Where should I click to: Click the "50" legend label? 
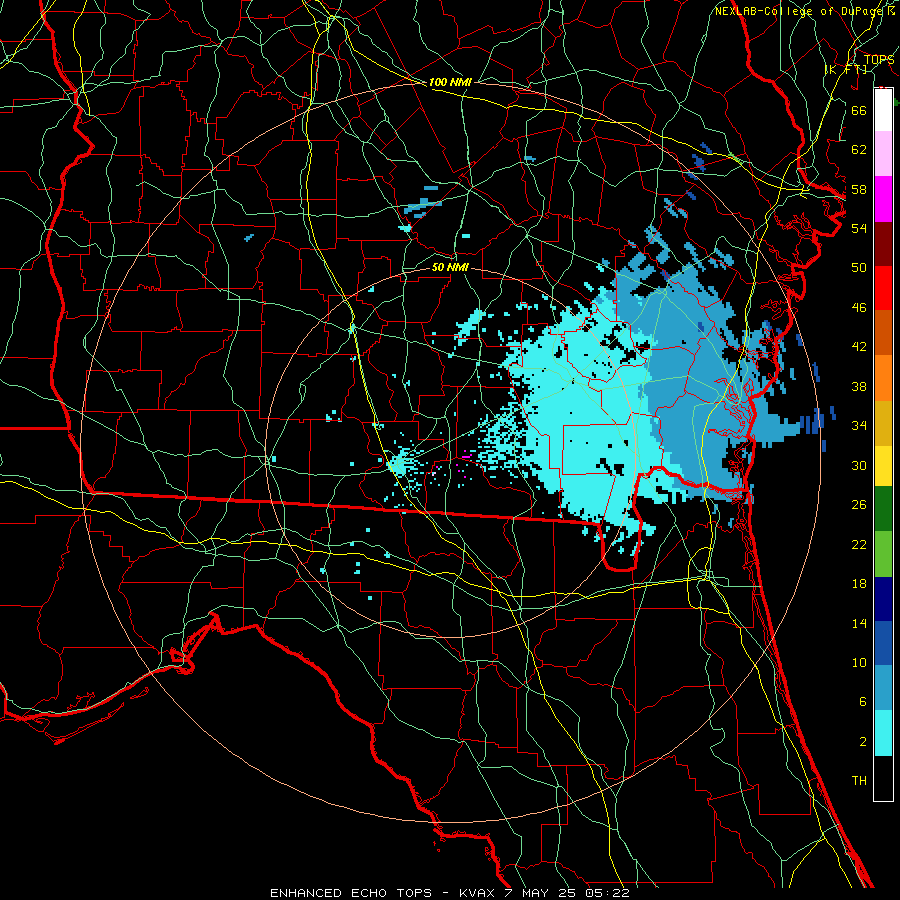coord(859,268)
